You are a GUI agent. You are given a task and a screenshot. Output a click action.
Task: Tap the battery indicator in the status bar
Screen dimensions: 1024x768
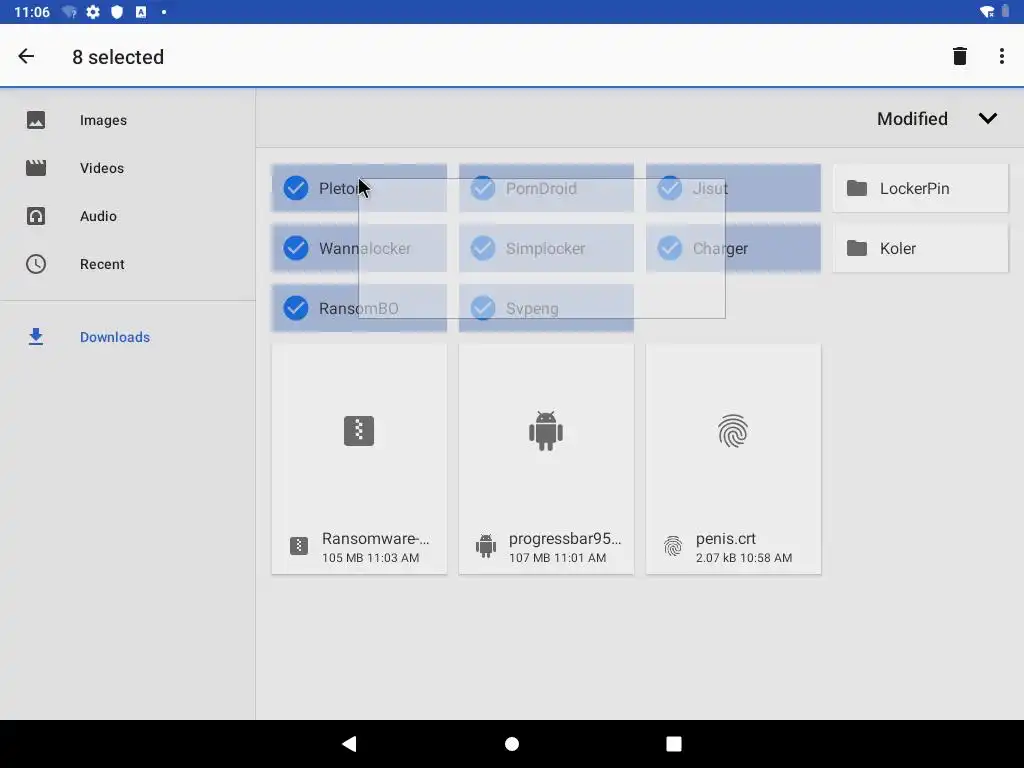click(x=1005, y=12)
